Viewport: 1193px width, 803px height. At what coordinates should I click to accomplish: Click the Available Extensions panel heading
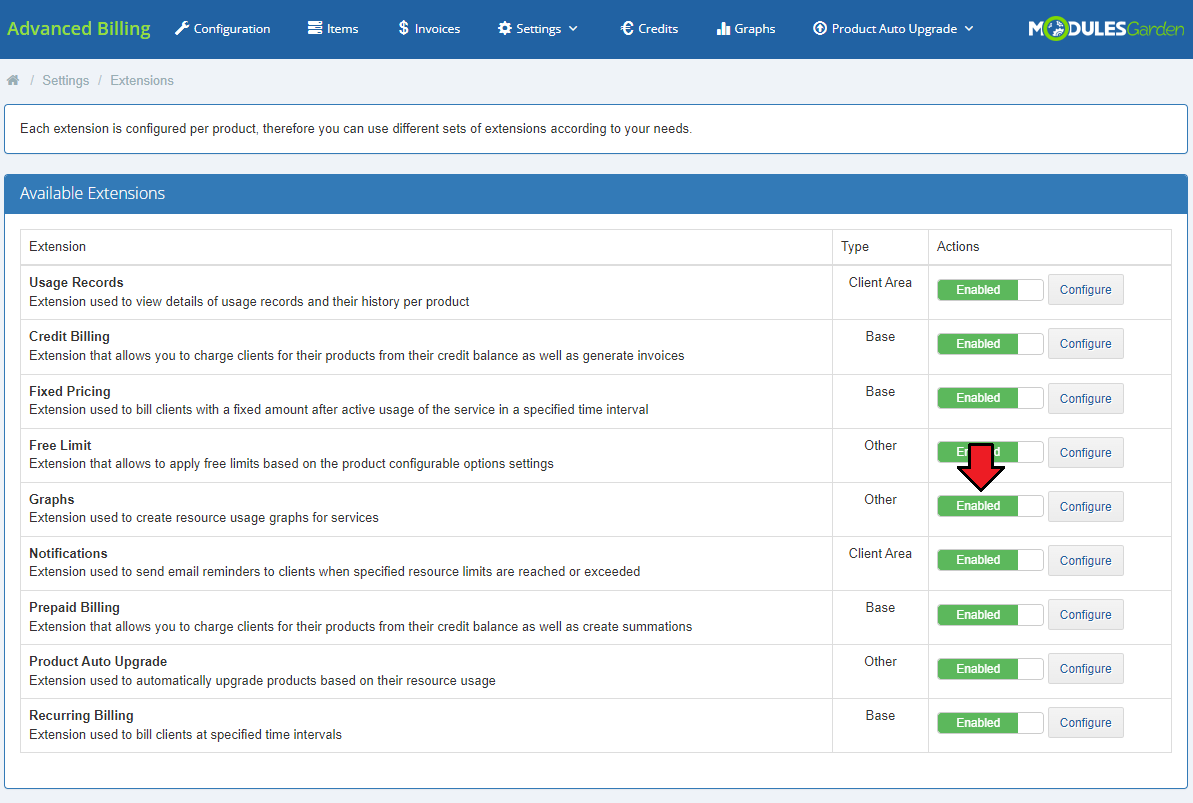click(92, 193)
